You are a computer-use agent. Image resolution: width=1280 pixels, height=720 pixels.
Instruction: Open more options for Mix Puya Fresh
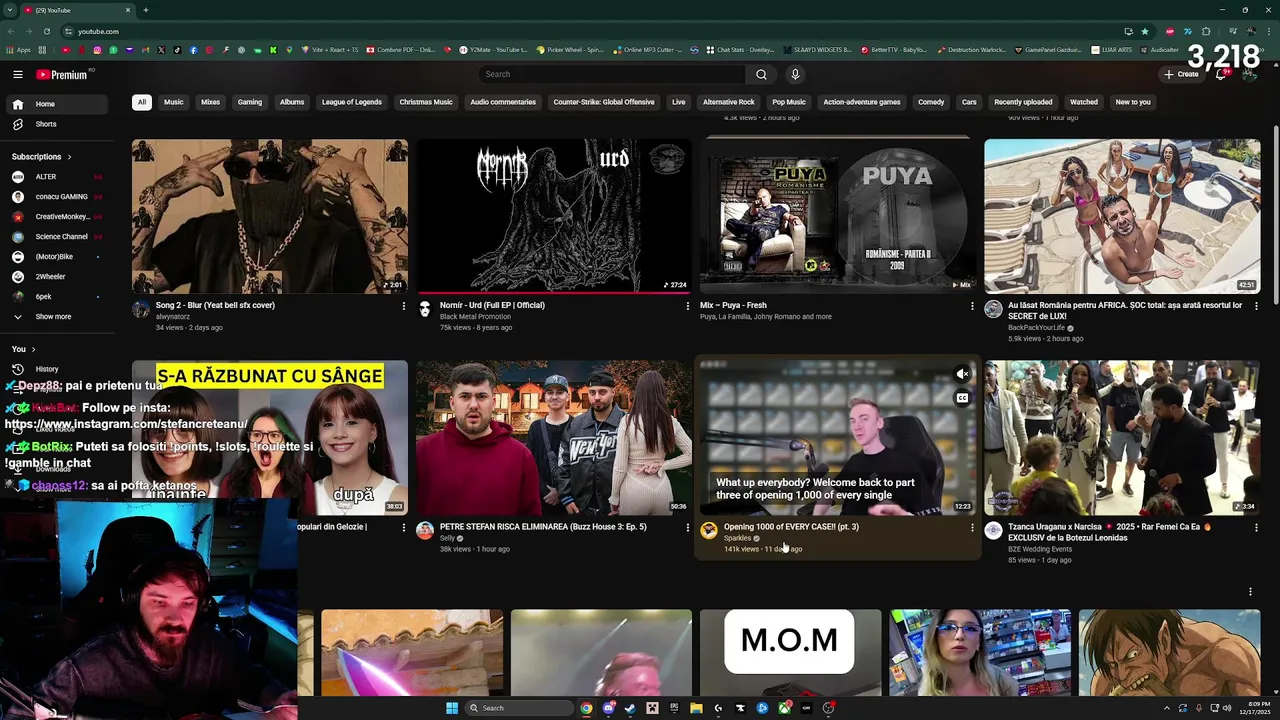click(x=972, y=306)
